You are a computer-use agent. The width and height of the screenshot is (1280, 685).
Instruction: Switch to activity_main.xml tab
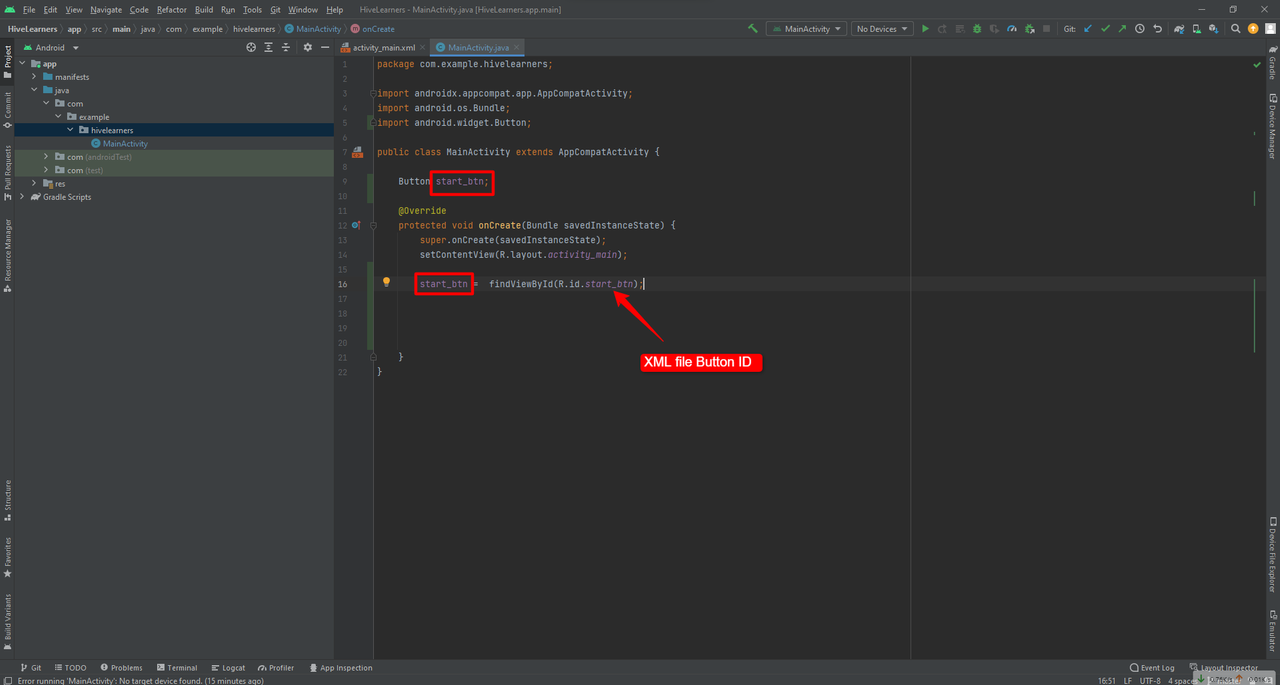tap(383, 47)
